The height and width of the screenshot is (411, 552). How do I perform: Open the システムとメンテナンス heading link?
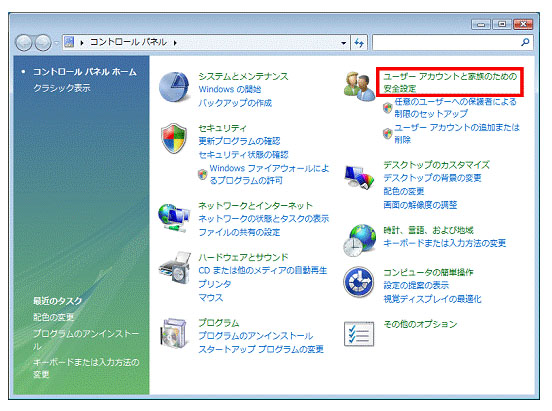tap(243, 76)
